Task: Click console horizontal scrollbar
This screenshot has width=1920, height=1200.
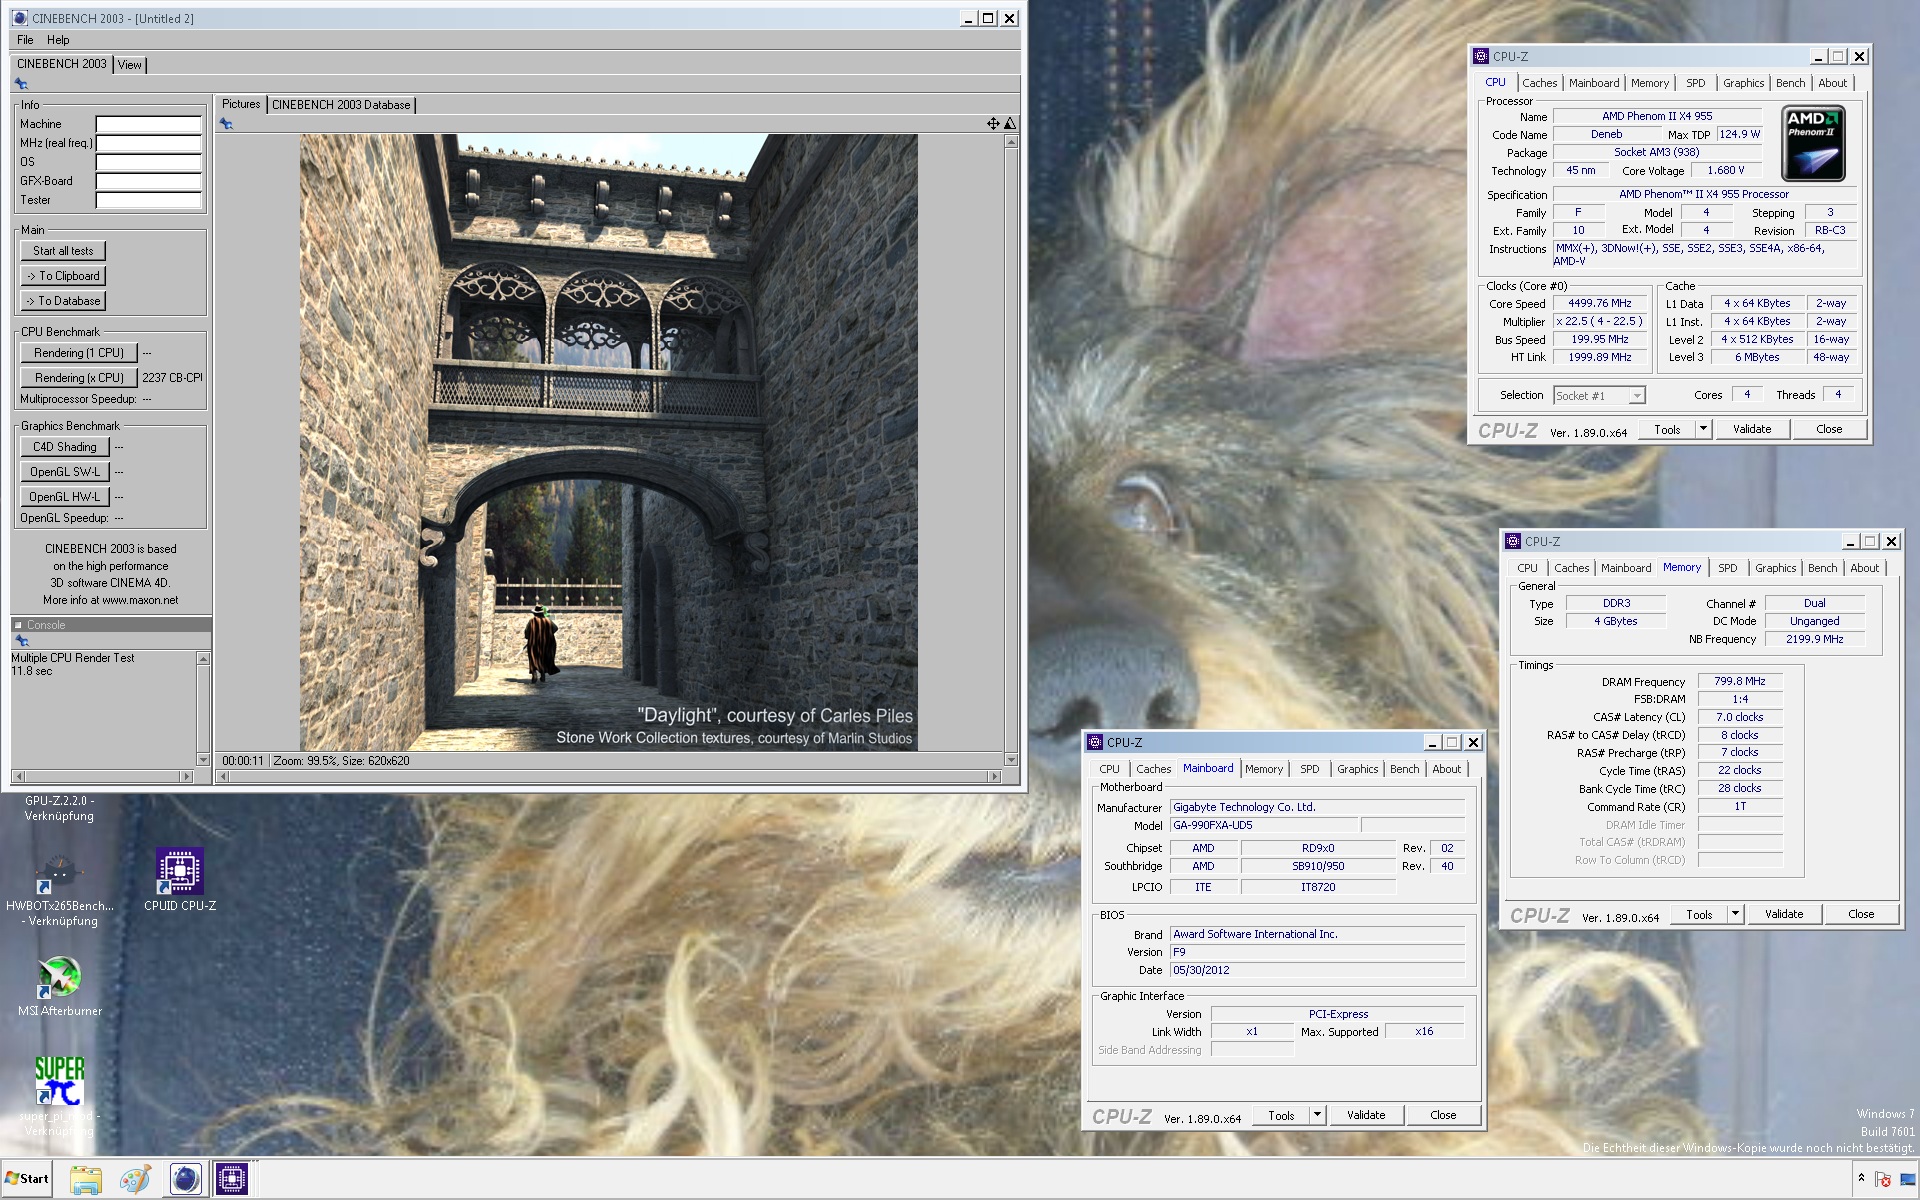Action: 102,776
